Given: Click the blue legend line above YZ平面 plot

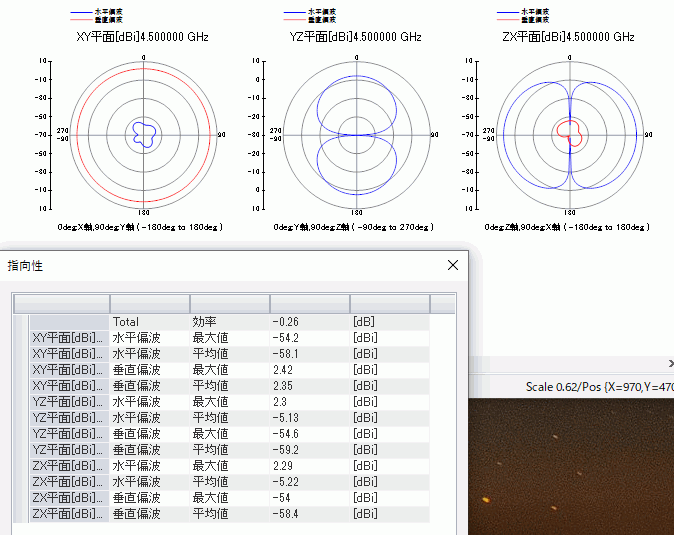Looking at the screenshot, I should coord(294,11).
